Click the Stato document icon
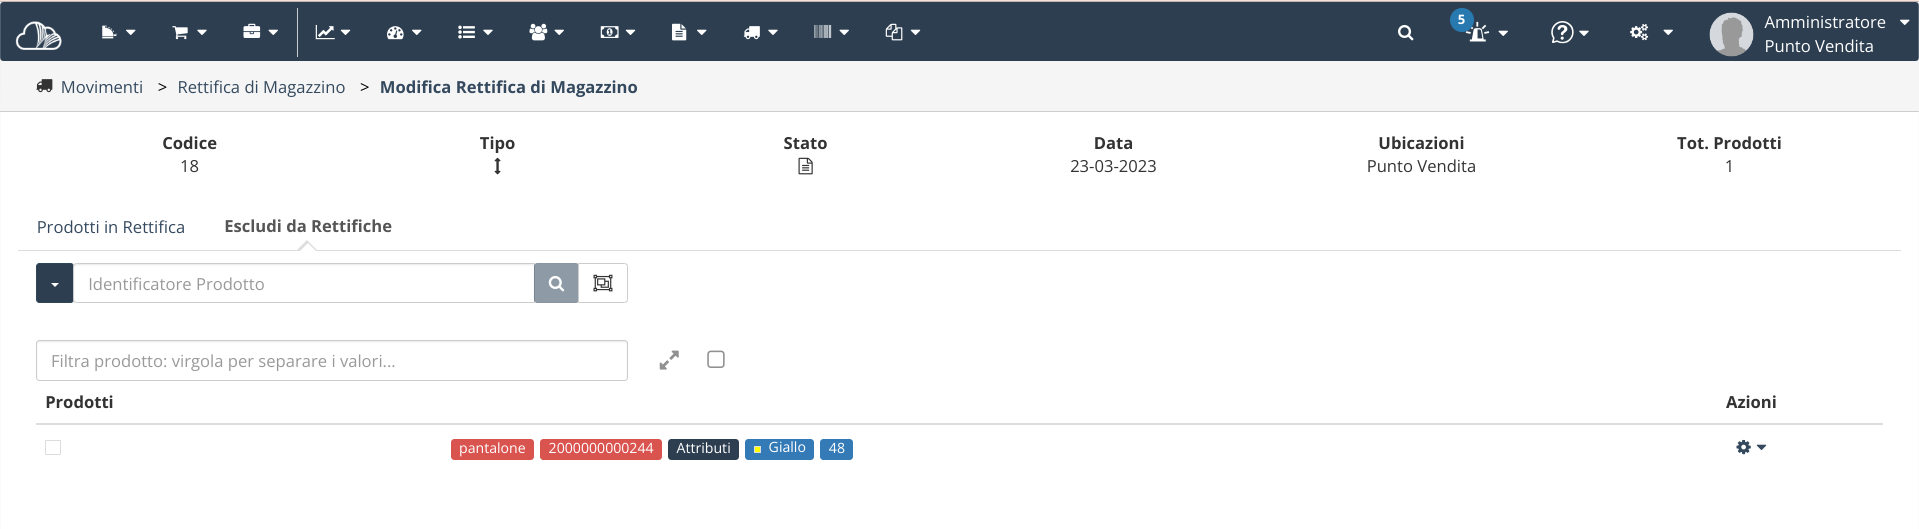 (x=805, y=166)
